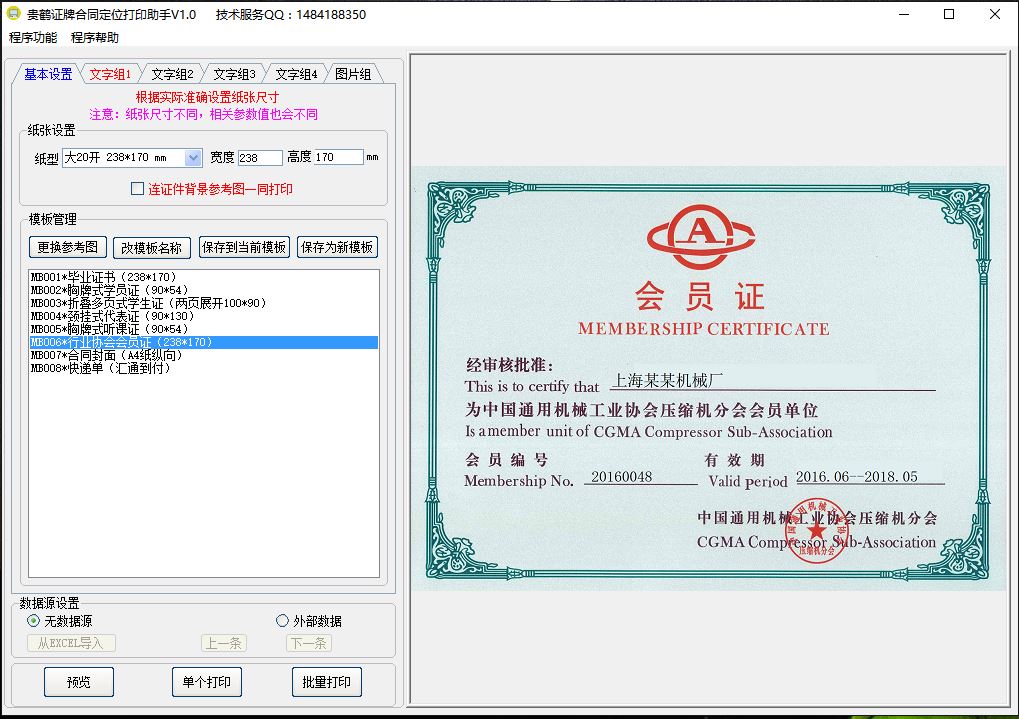The image size is (1019, 719).
Task: Select template MB007*合同封面 (A4纸纵向)
Action: coord(204,355)
